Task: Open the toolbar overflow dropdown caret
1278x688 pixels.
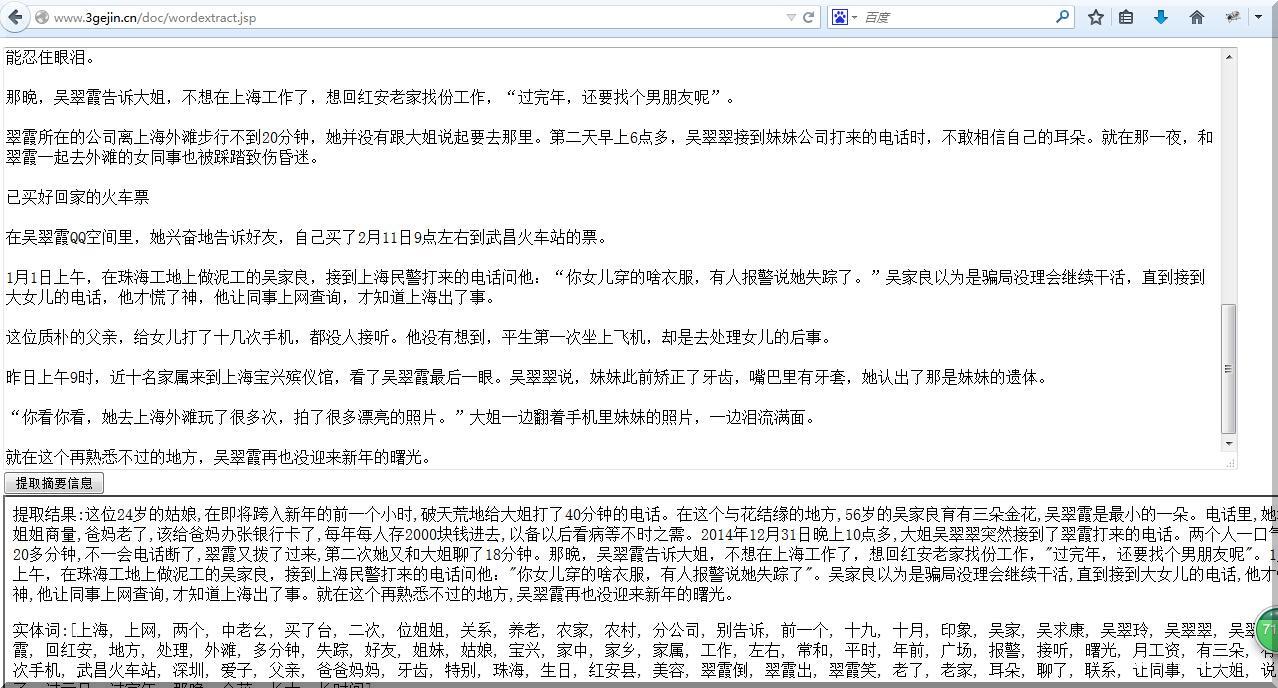Action: pyautogui.click(x=1258, y=17)
